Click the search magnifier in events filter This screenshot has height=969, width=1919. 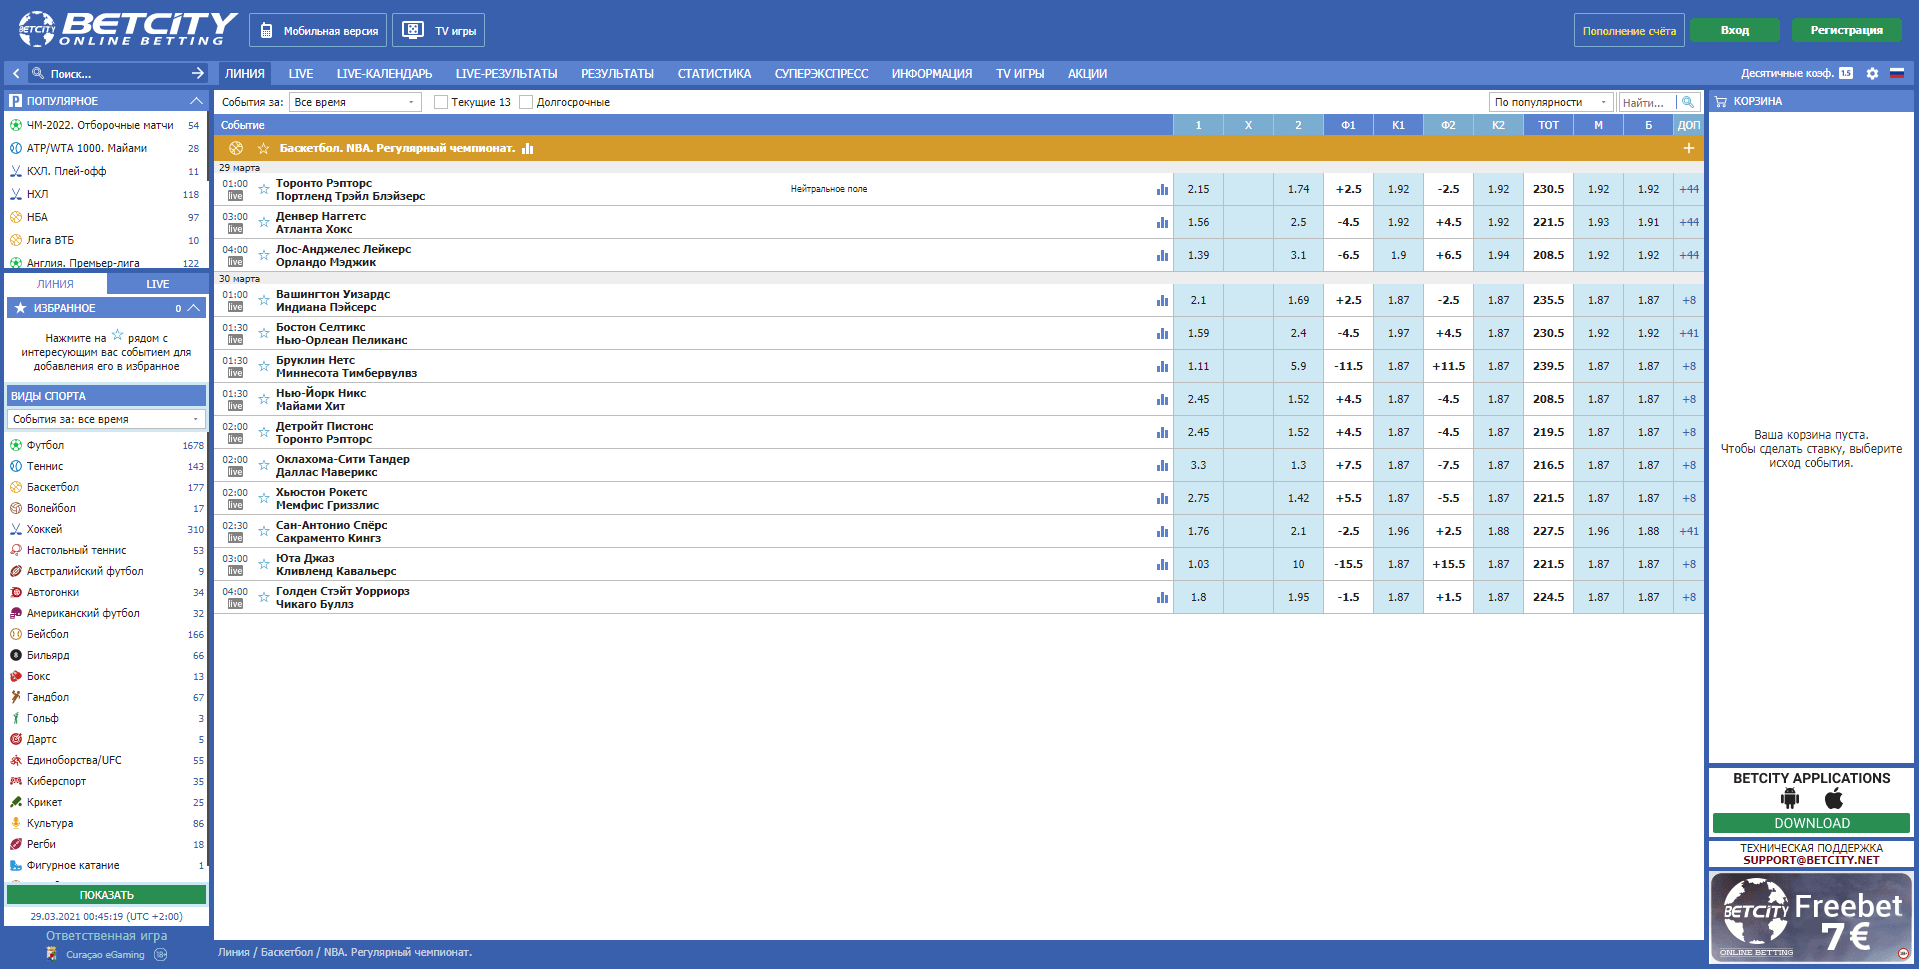point(1688,102)
